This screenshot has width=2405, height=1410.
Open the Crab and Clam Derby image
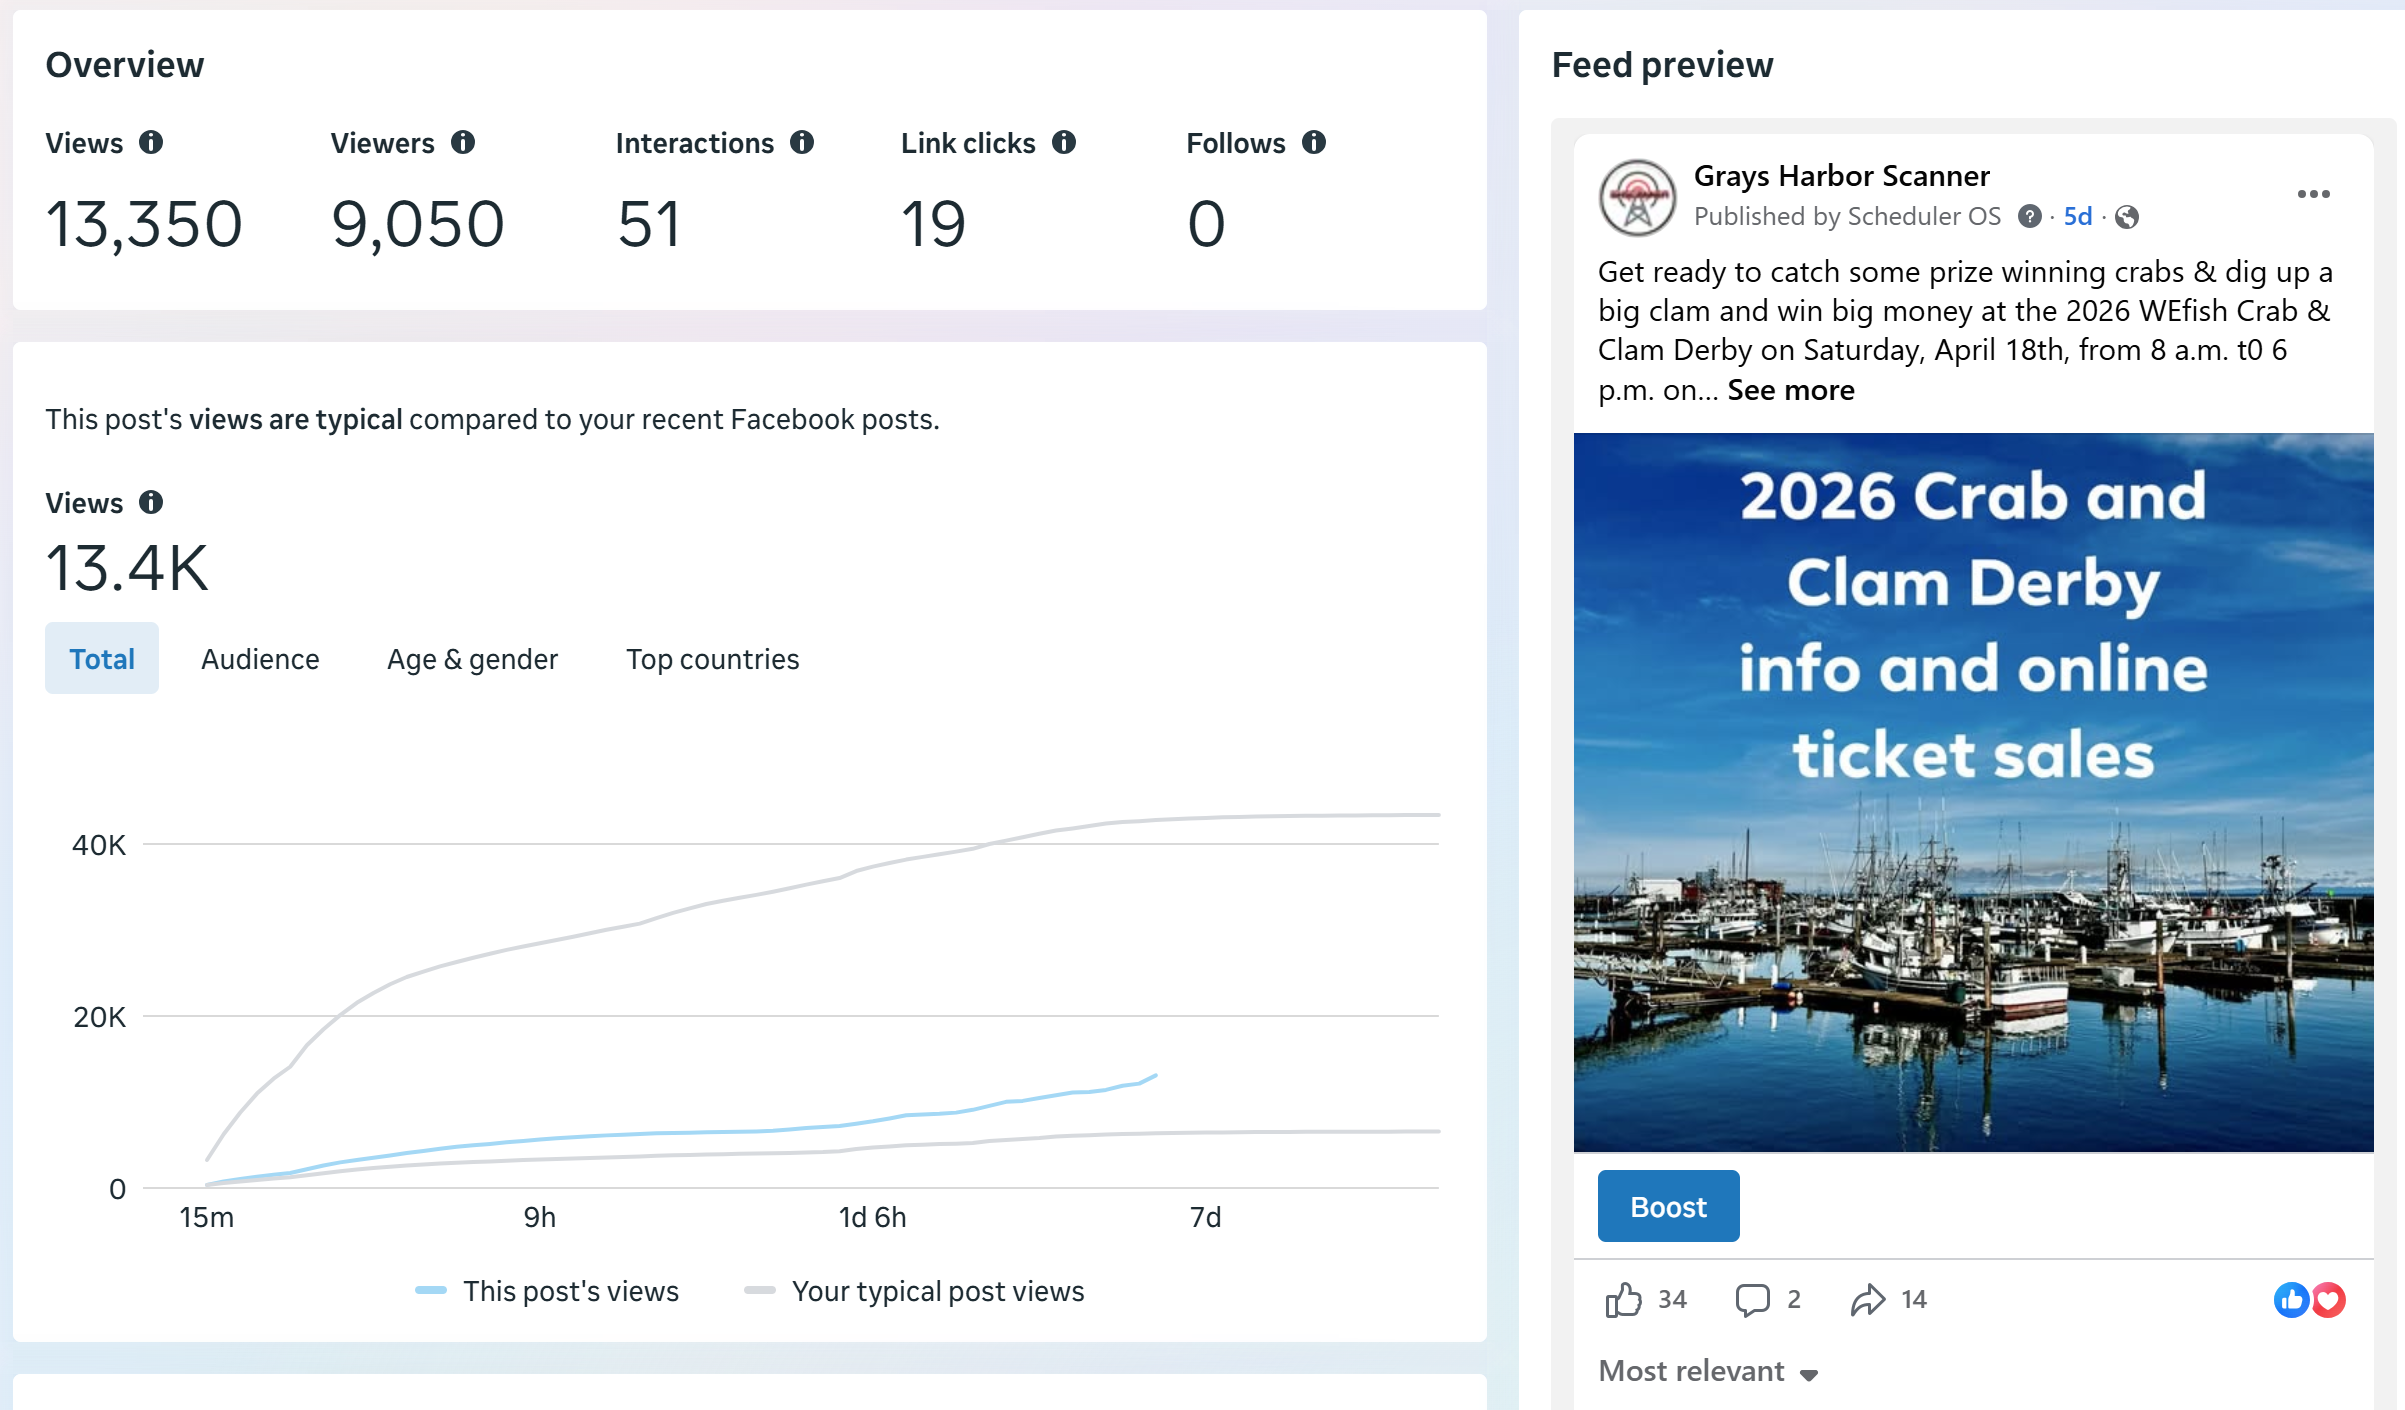click(1973, 792)
